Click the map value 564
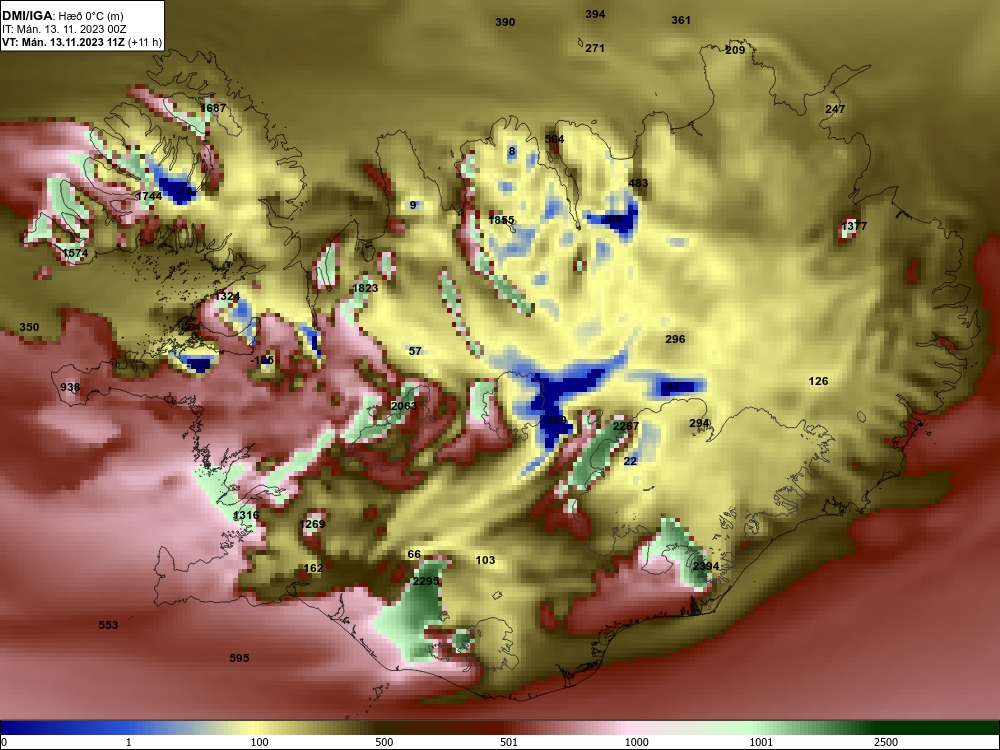Screen dimensions: 1000x750 click(x=555, y=139)
